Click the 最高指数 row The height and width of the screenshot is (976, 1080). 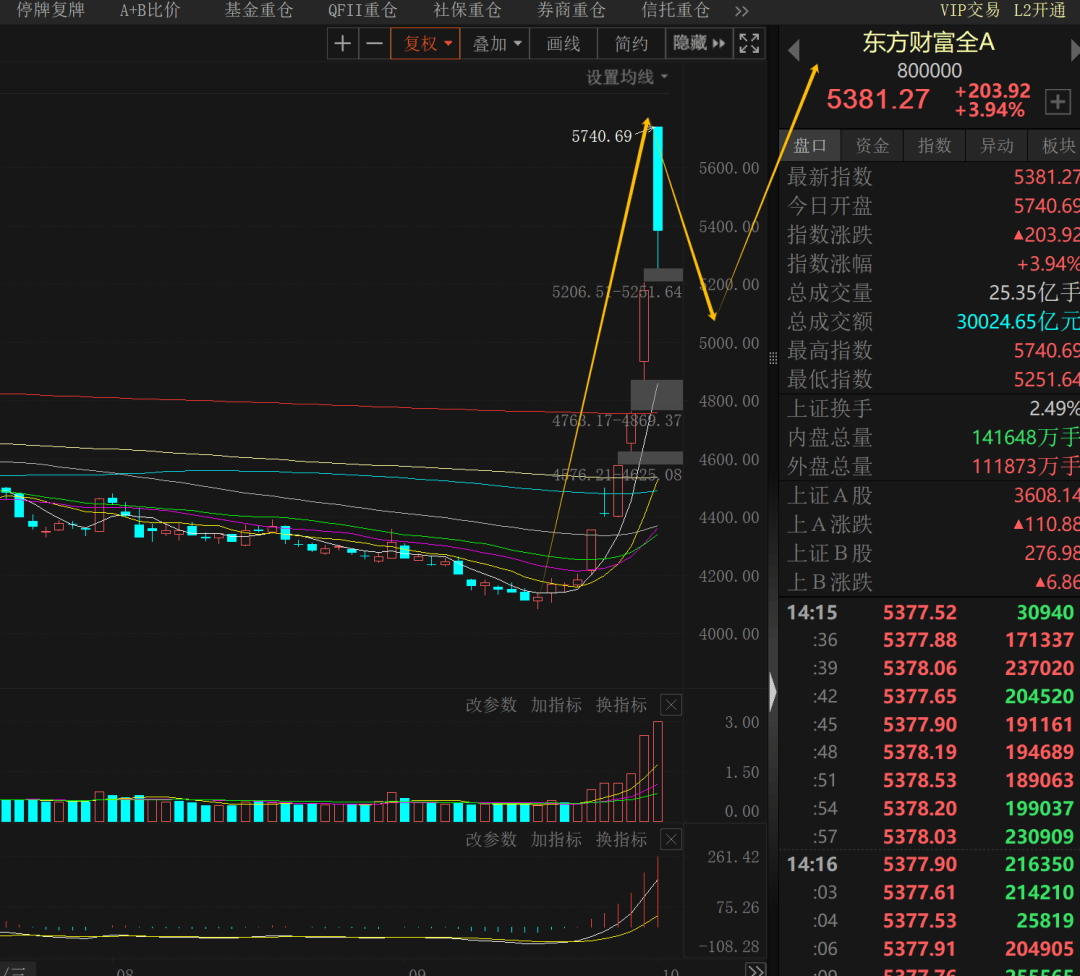coord(930,351)
